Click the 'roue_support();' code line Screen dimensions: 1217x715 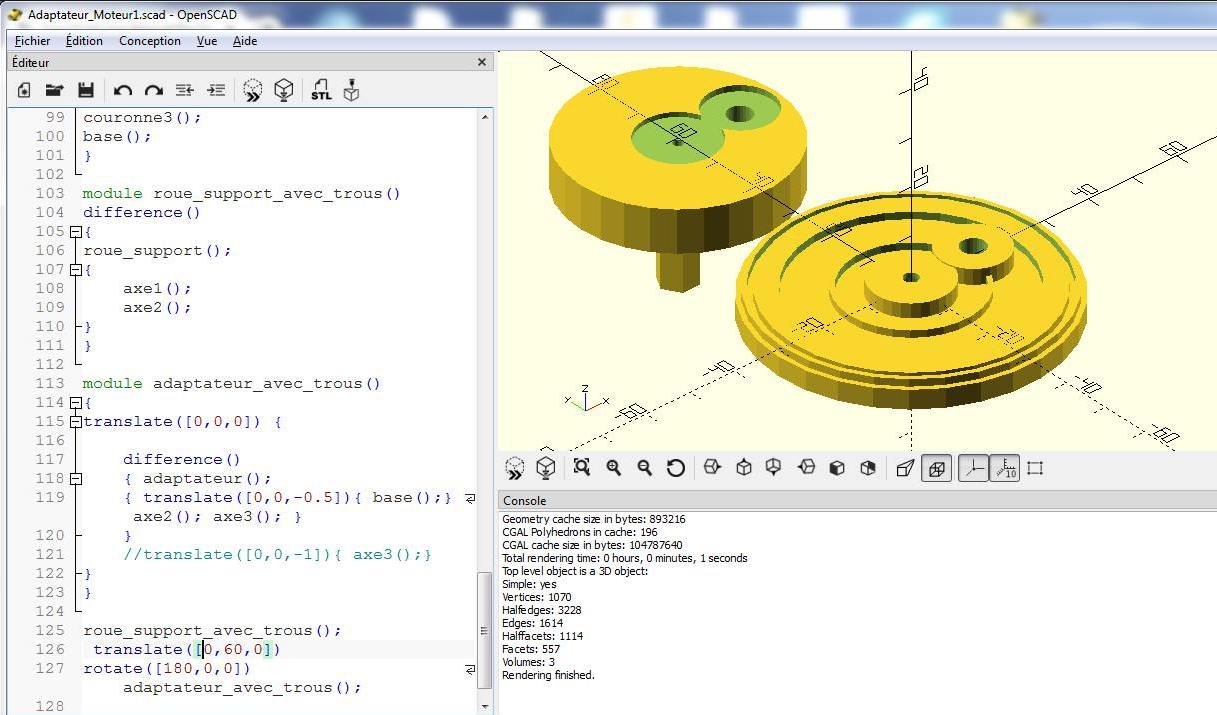[x=157, y=251]
